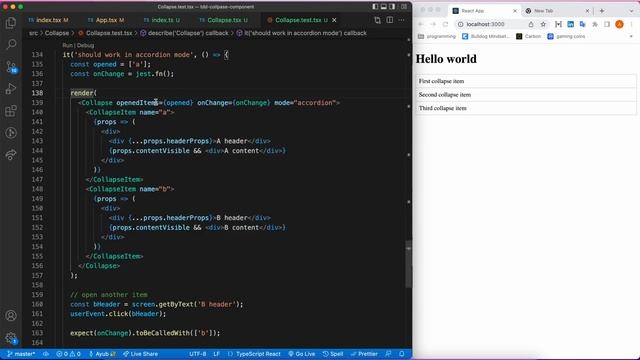Viewport: 640px width, 360px height.
Task: Open Source Control view with badge
Action: [x=11, y=67]
